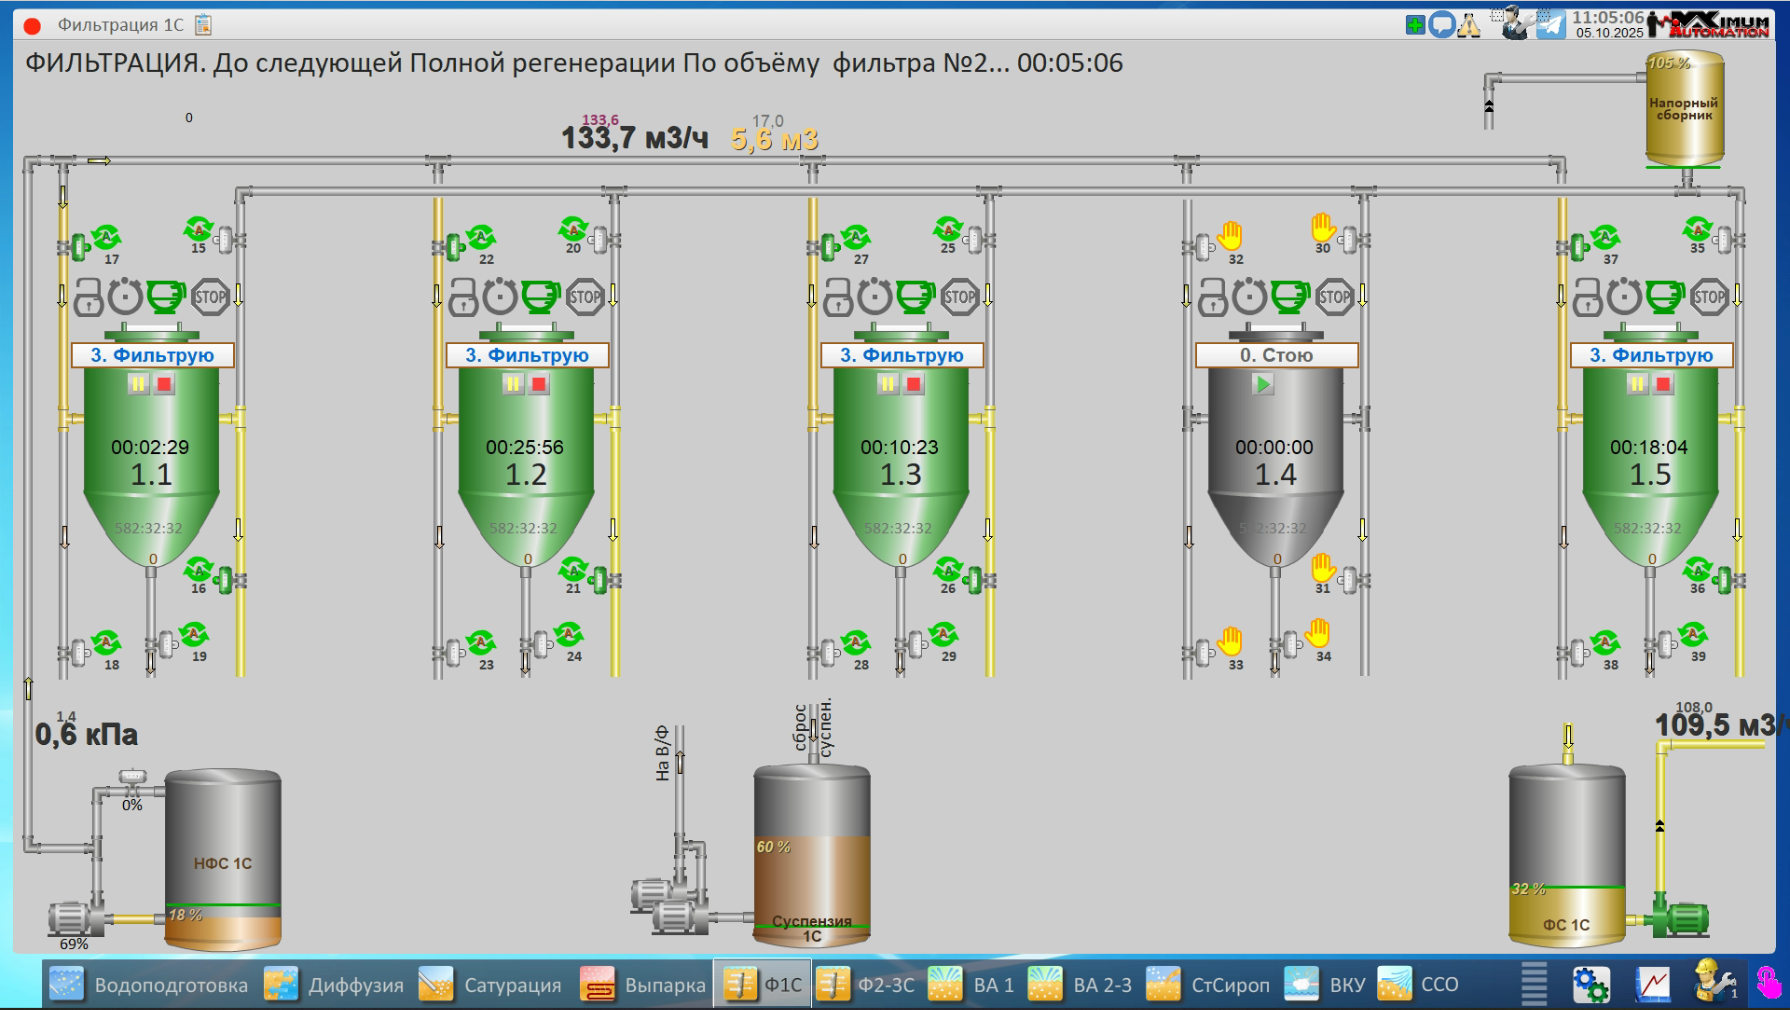Toggle the padlock icon above filter 1.2
Screen dimensions: 1790x1010
click(x=463, y=297)
